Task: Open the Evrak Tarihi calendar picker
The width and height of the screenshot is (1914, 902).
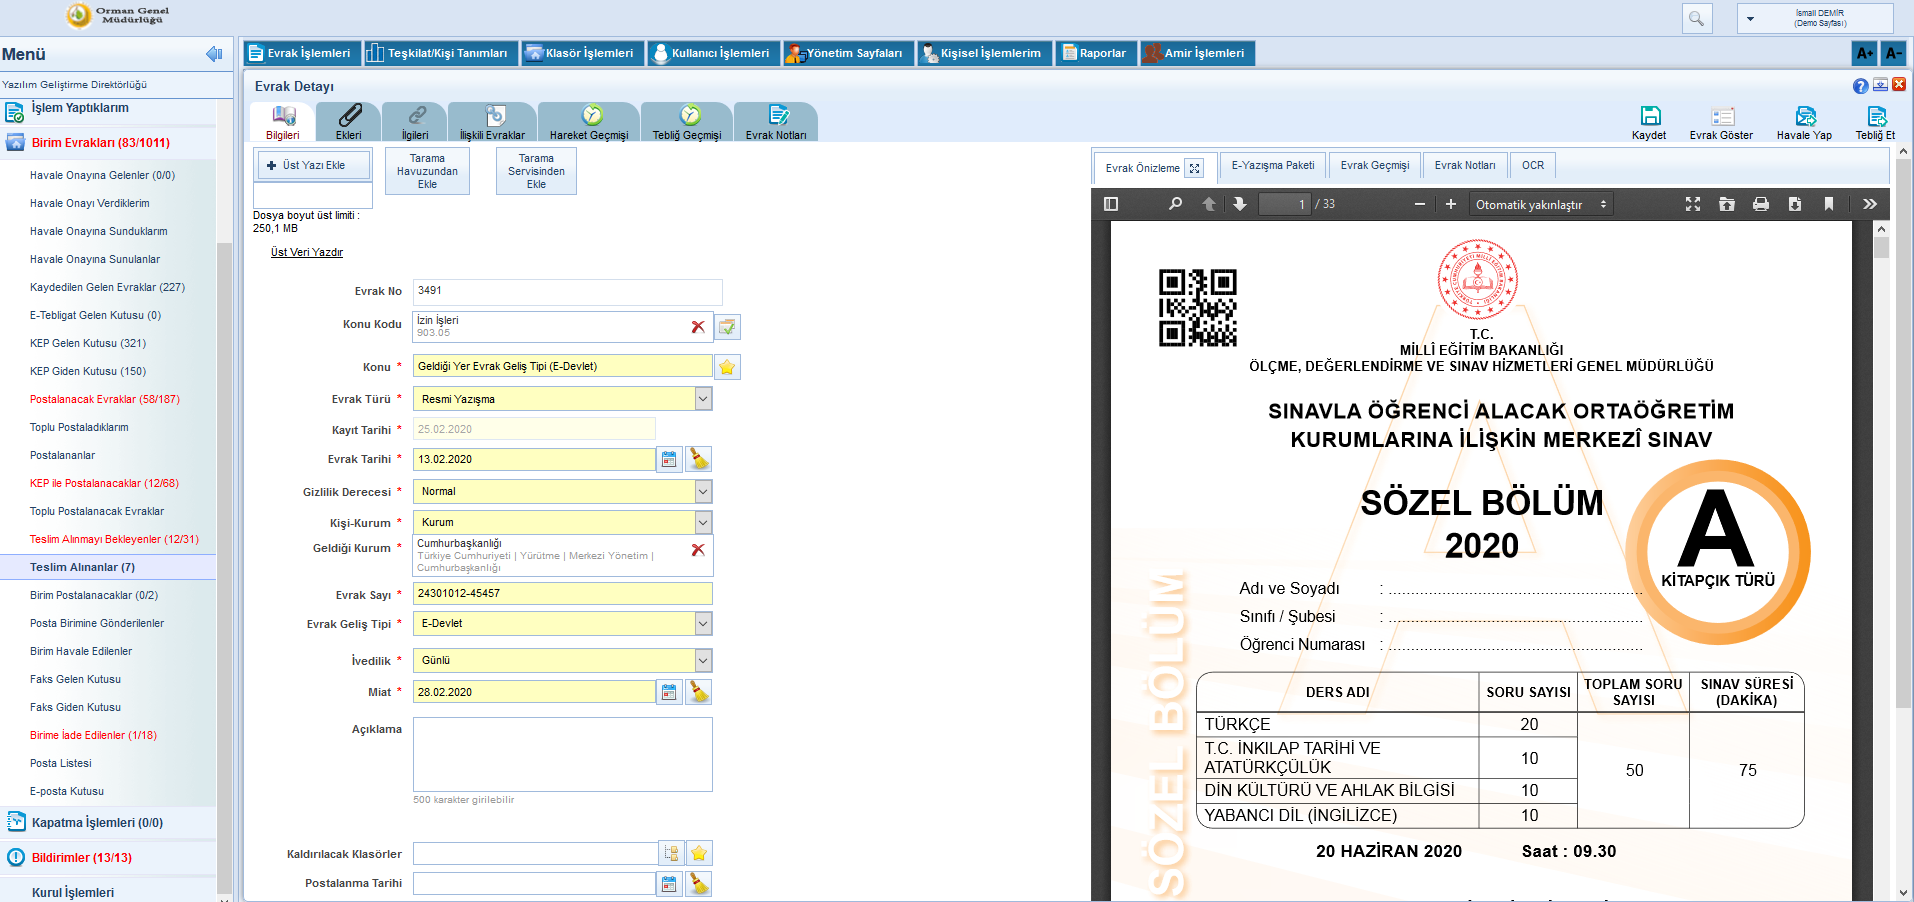Action: tap(669, 459)
